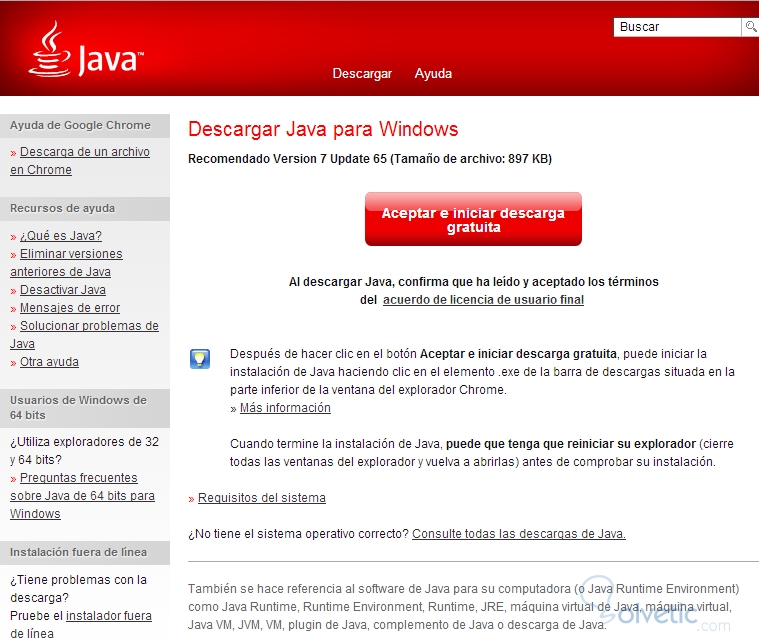Open the ¿Qué es Java? link
Image resolution: width=759 pixels, height=638 pixels.
61,236
